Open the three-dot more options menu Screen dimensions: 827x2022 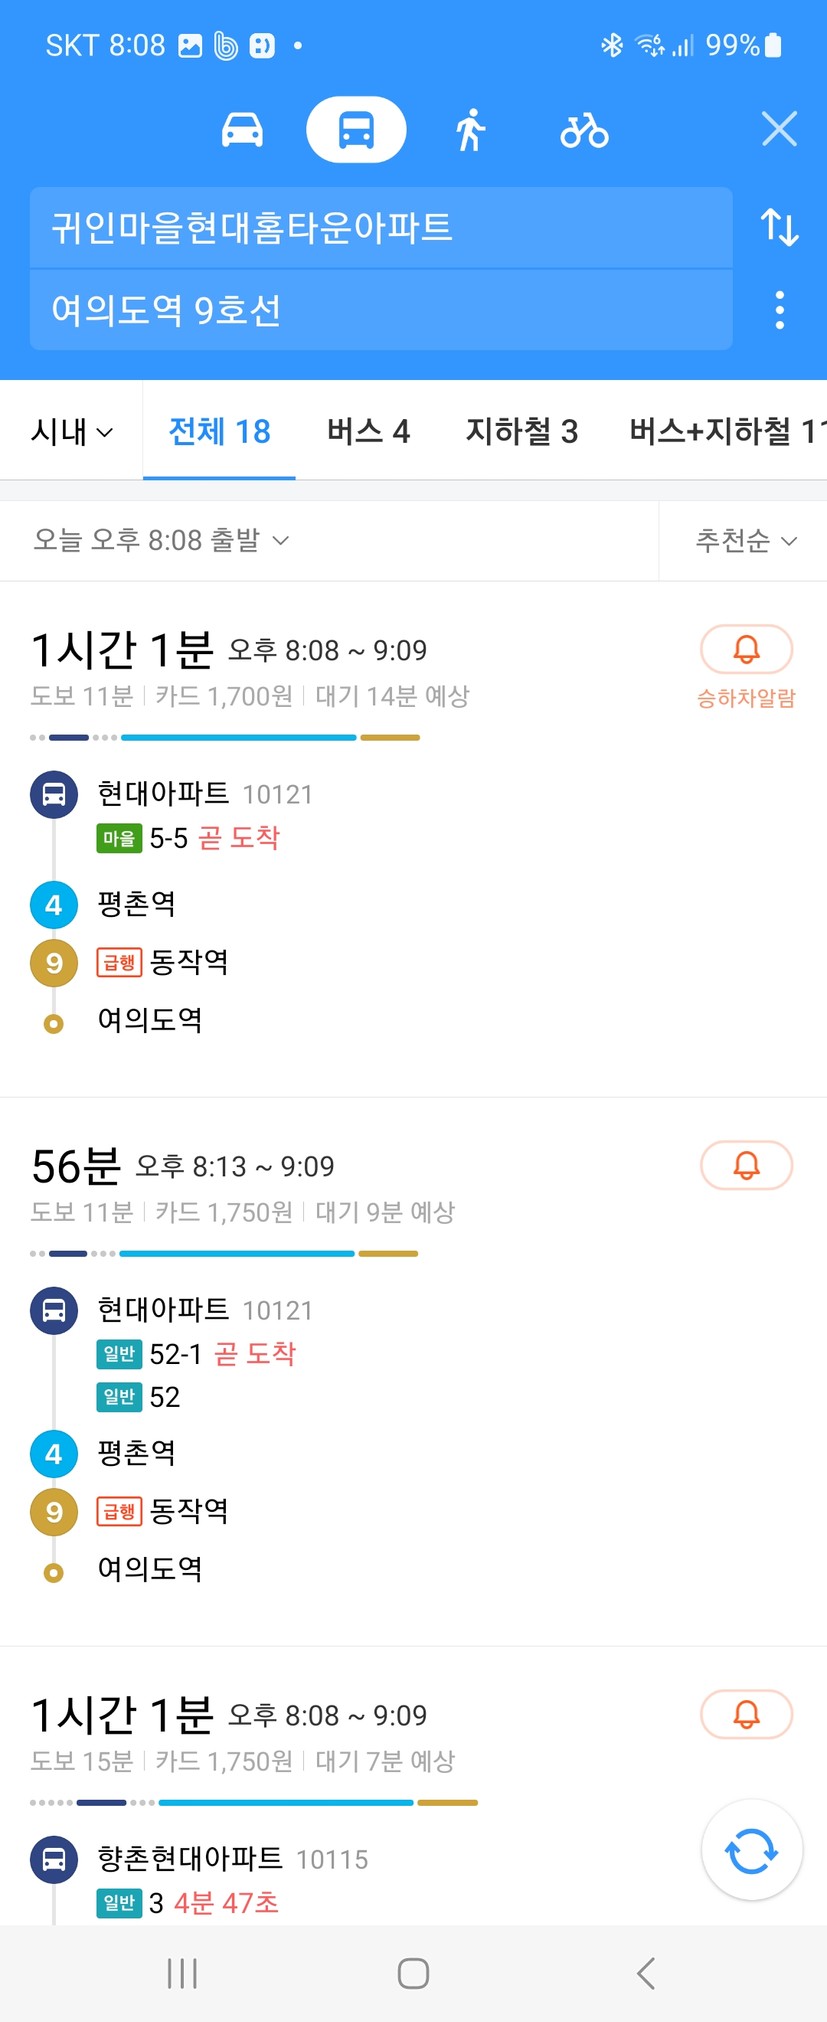coord(780,310)
